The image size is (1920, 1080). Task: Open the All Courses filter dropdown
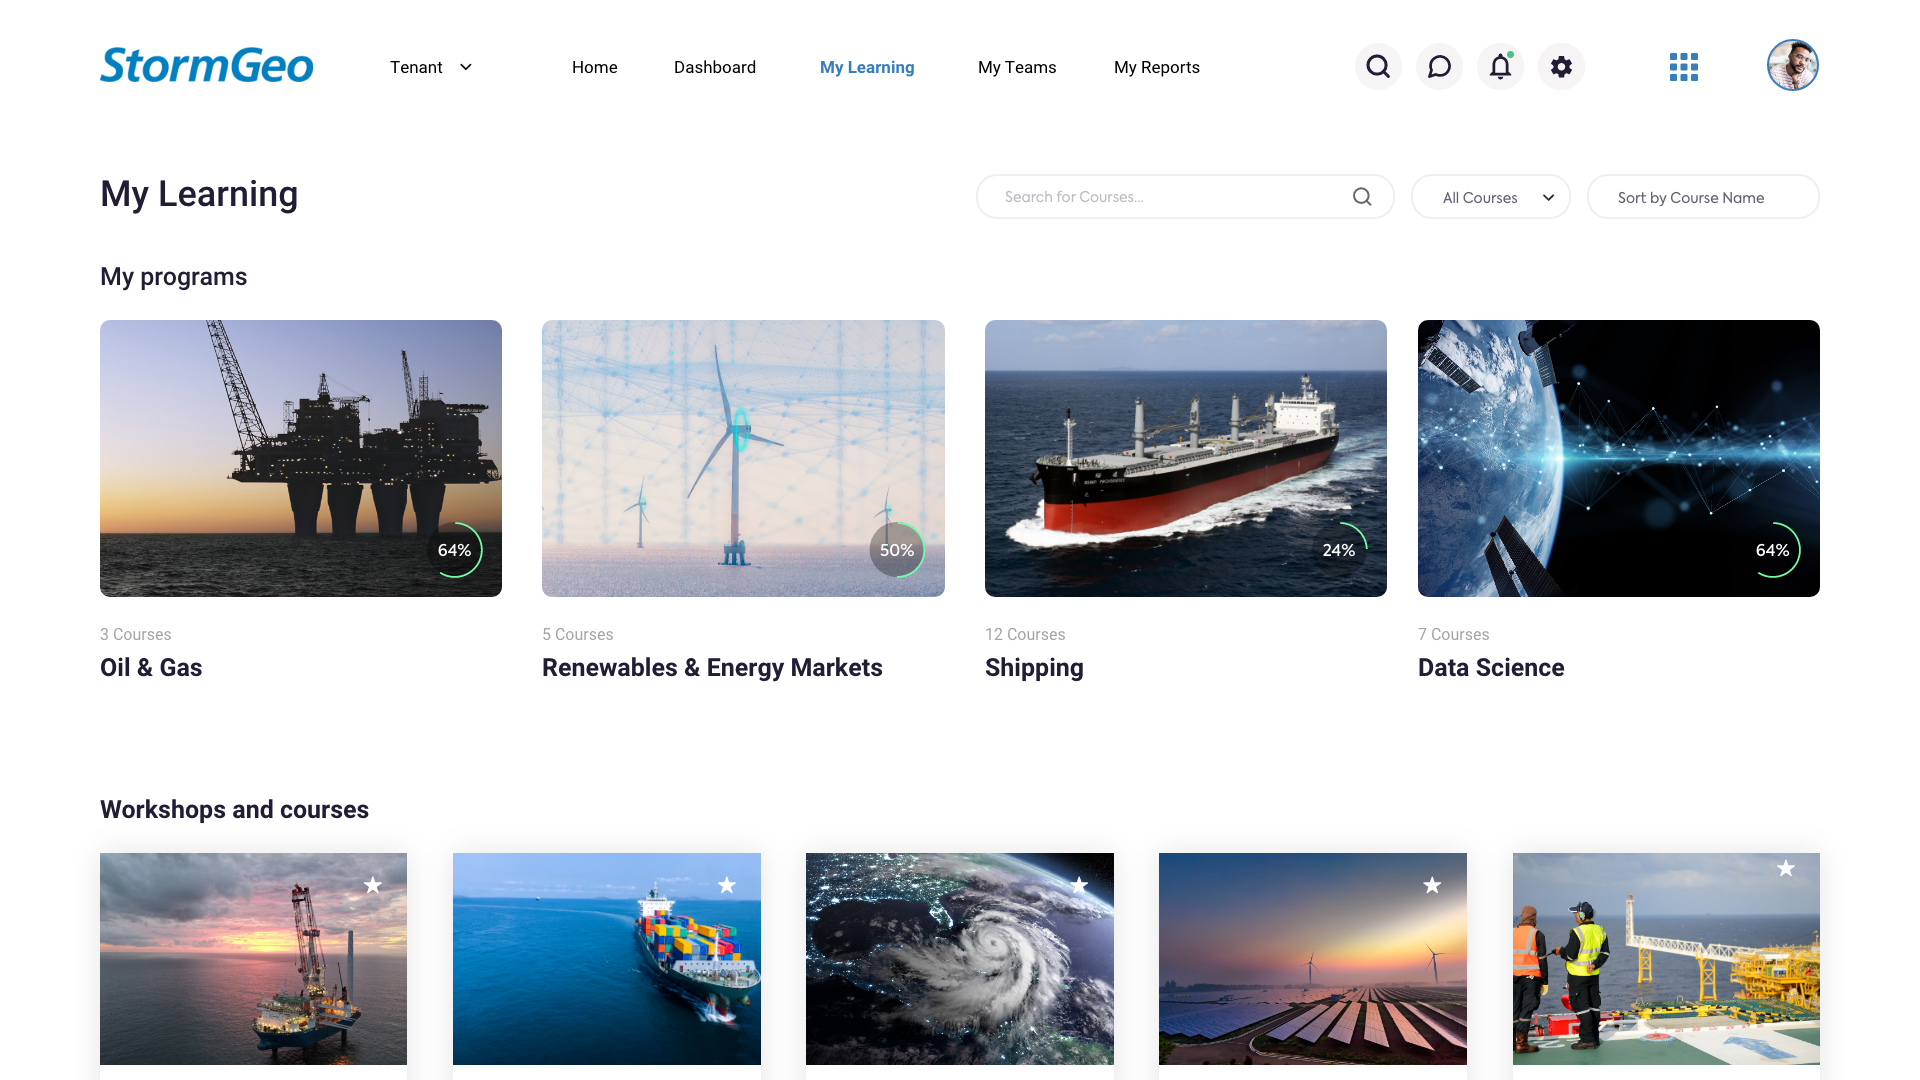[1490, 197]
